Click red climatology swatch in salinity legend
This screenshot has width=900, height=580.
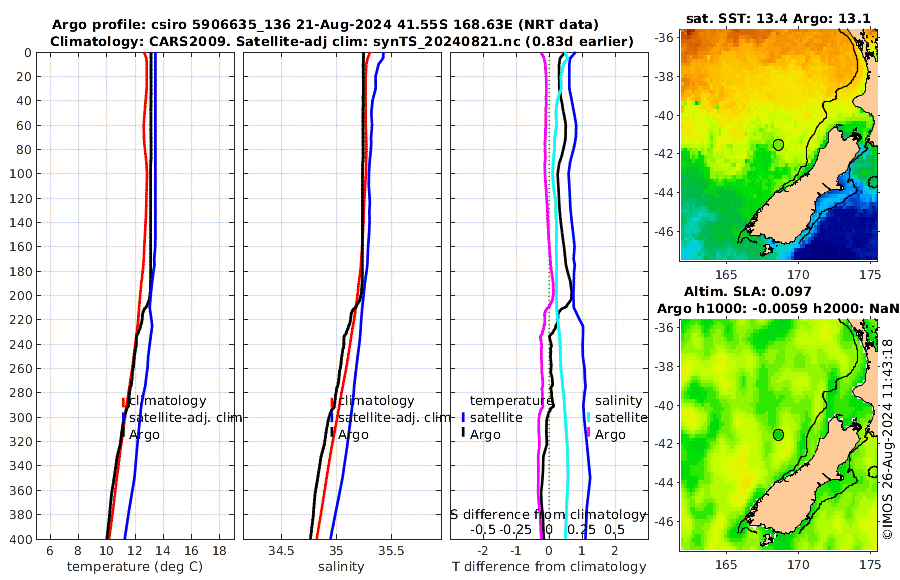332,402
